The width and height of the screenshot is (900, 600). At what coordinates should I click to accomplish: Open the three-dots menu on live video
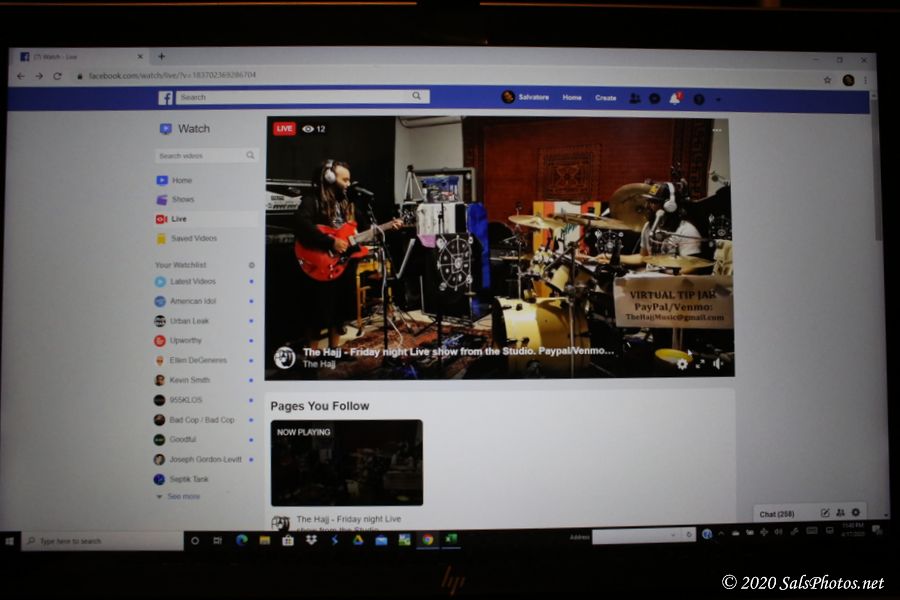[x=716, y=130]
